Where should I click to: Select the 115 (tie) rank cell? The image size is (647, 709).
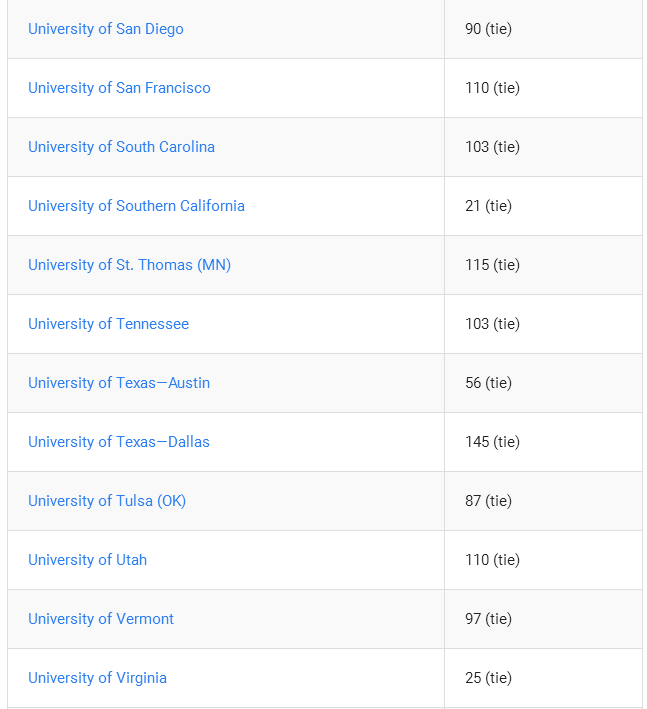543,265
